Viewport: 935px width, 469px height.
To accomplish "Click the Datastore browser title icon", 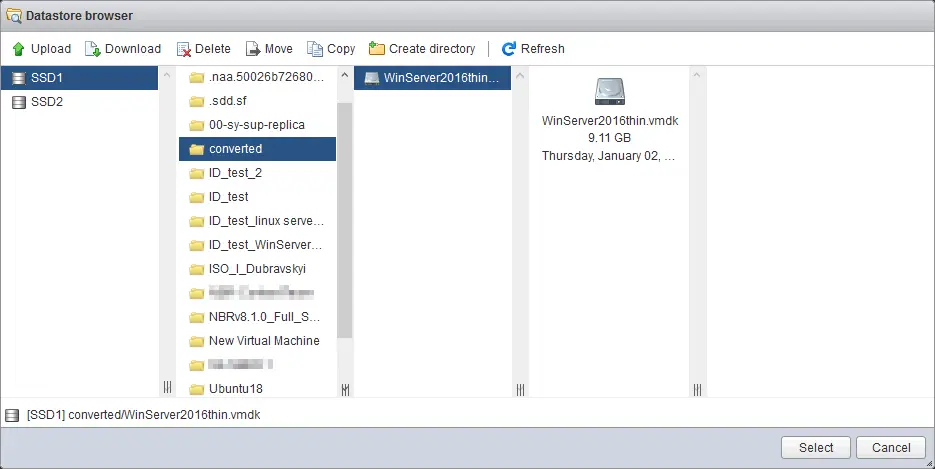I will point(13,15).
